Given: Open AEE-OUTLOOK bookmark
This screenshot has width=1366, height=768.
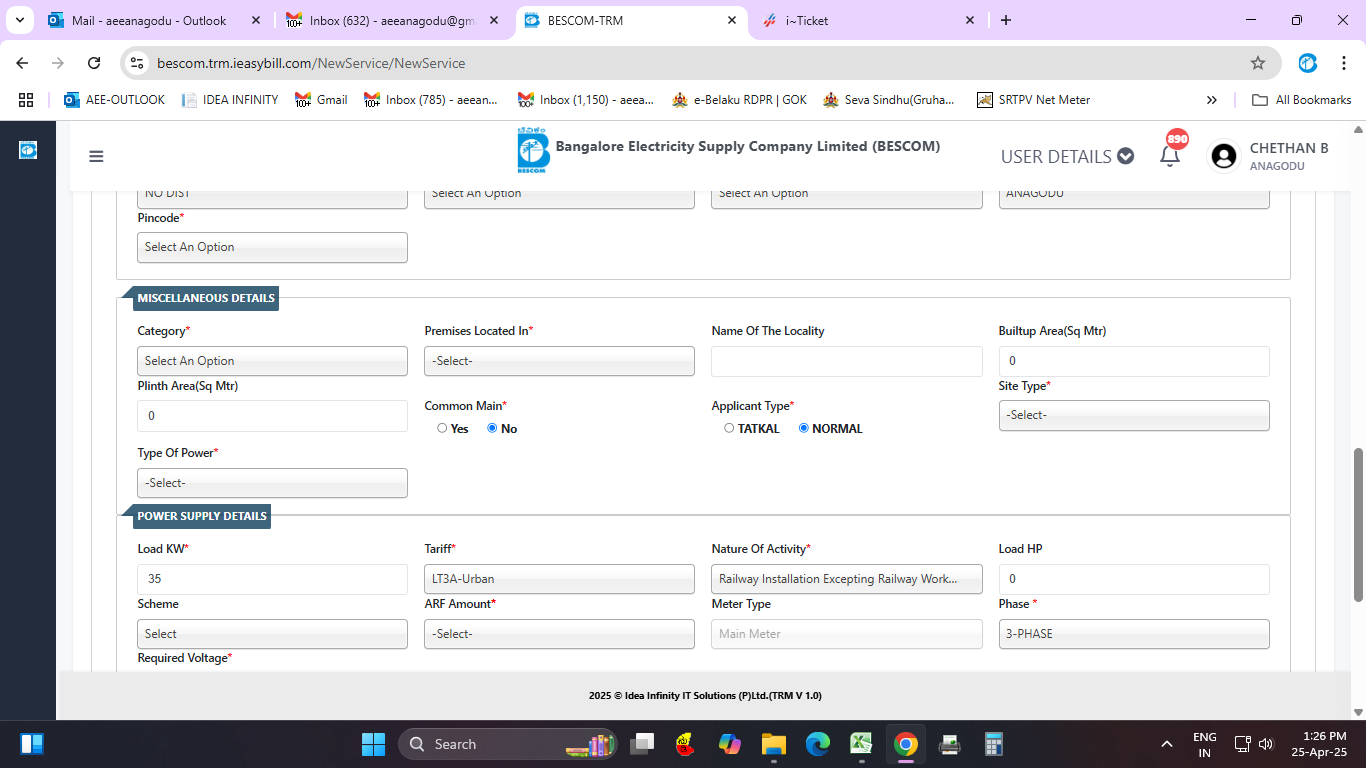Looking at the screenshot, I should click(114, 100).
